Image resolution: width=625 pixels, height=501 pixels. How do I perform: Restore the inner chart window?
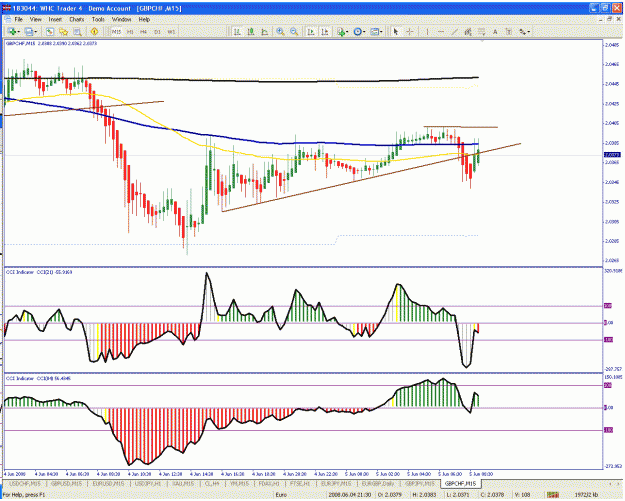[x=609, y=19]
